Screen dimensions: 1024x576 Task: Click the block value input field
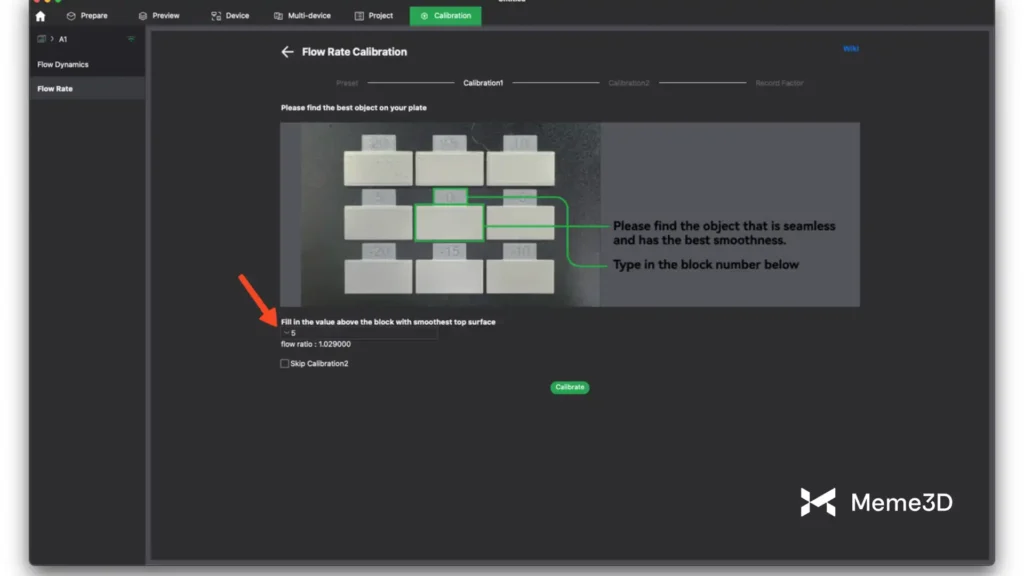[360, 333]
